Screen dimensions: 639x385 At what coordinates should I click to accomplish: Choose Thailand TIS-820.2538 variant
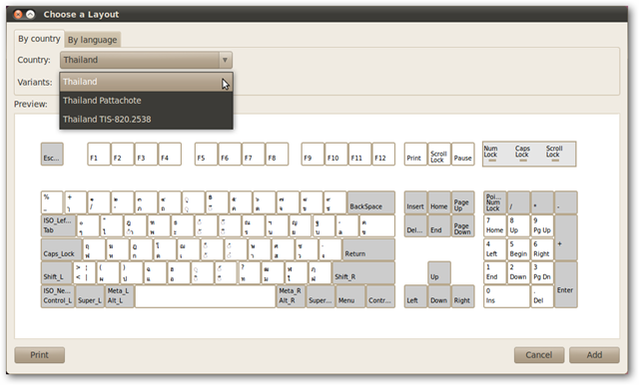[146, 119]
